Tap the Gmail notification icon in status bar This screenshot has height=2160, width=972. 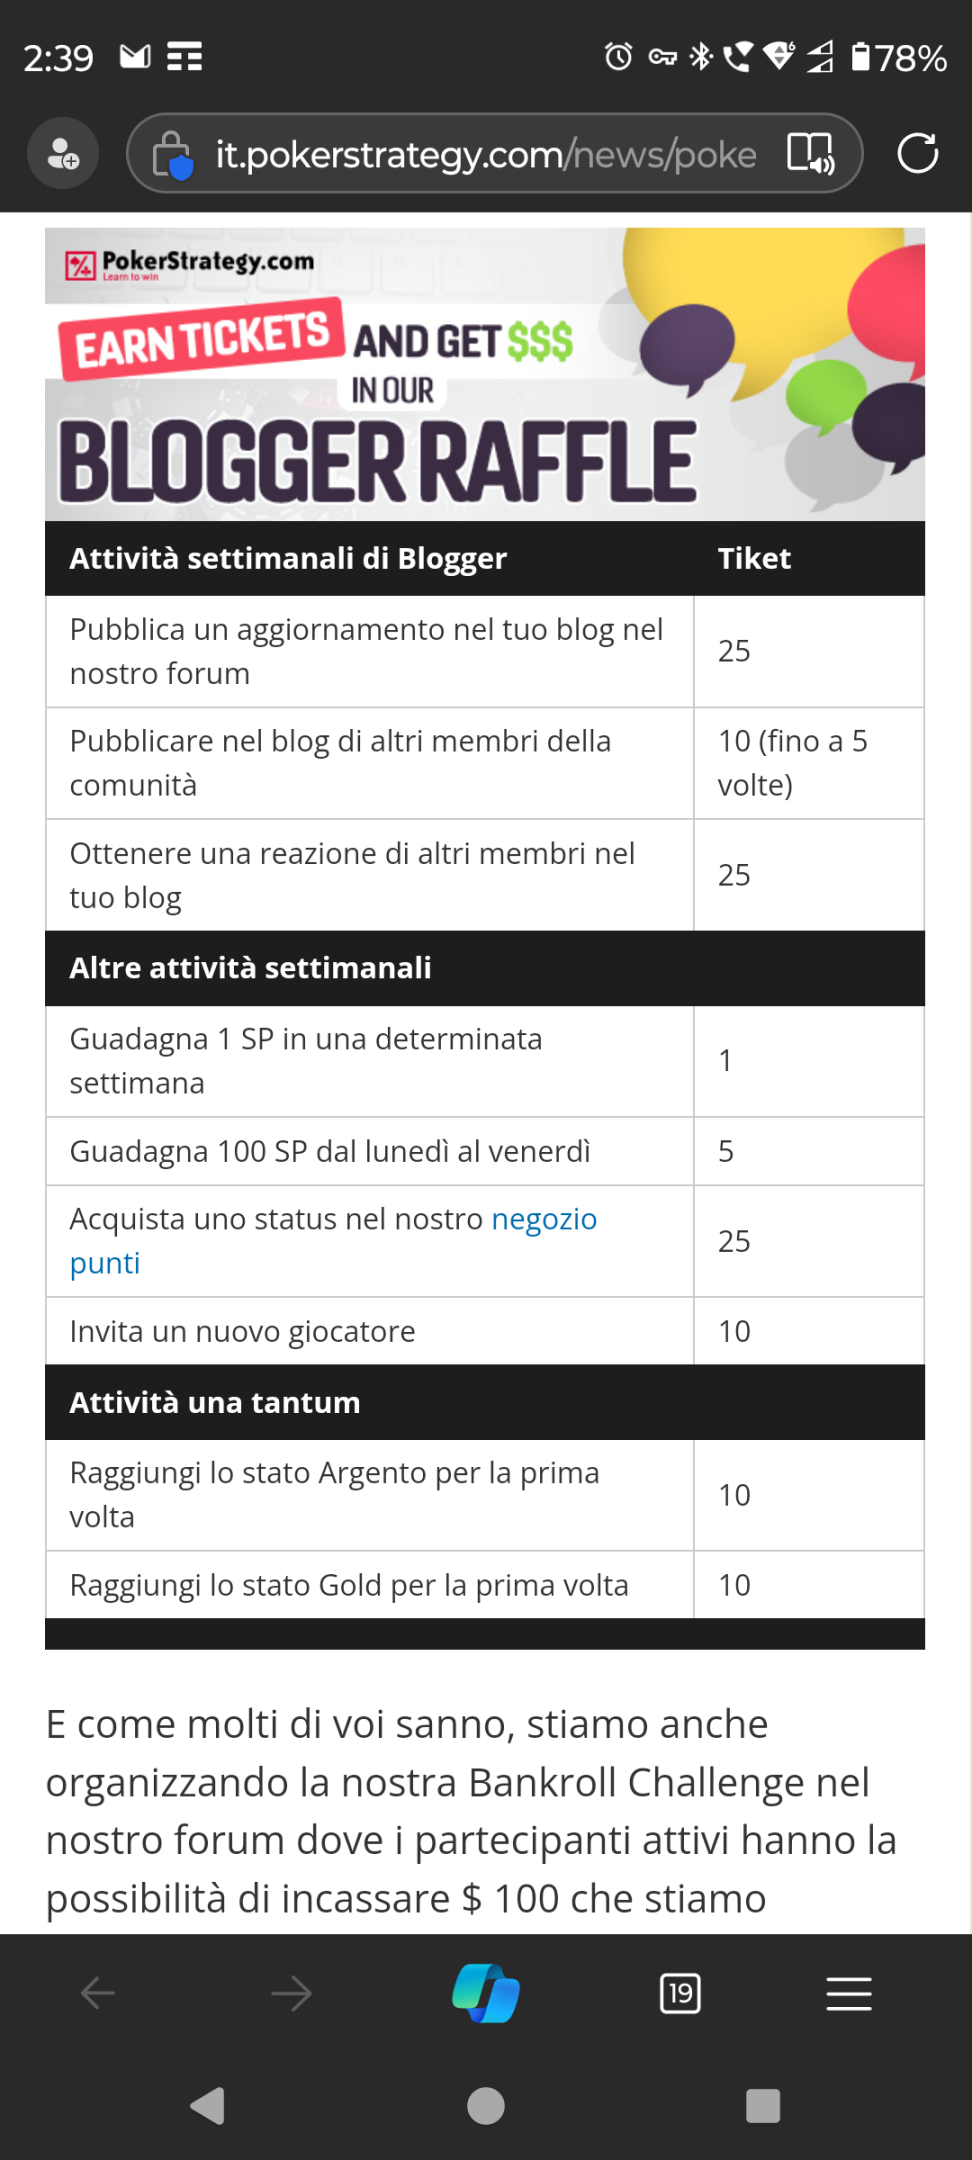tap(135, 56)
